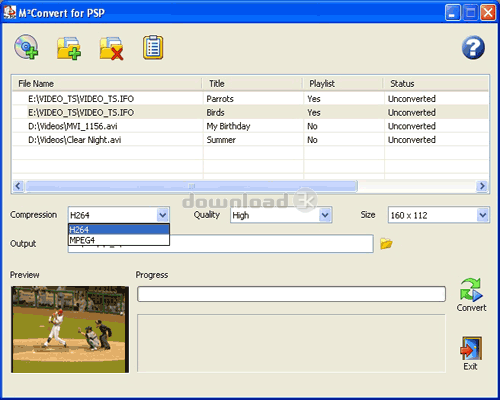The width and height of the screenshot is (500, 400).
Task: Open the Size dropdown showing 160 x 112
Action: 439,215
